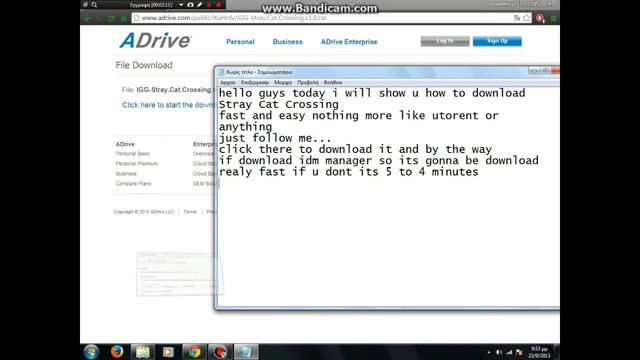This screenshot has height=360, width=640.
Task: Click the ADrive logo
Action: (155, 40)
